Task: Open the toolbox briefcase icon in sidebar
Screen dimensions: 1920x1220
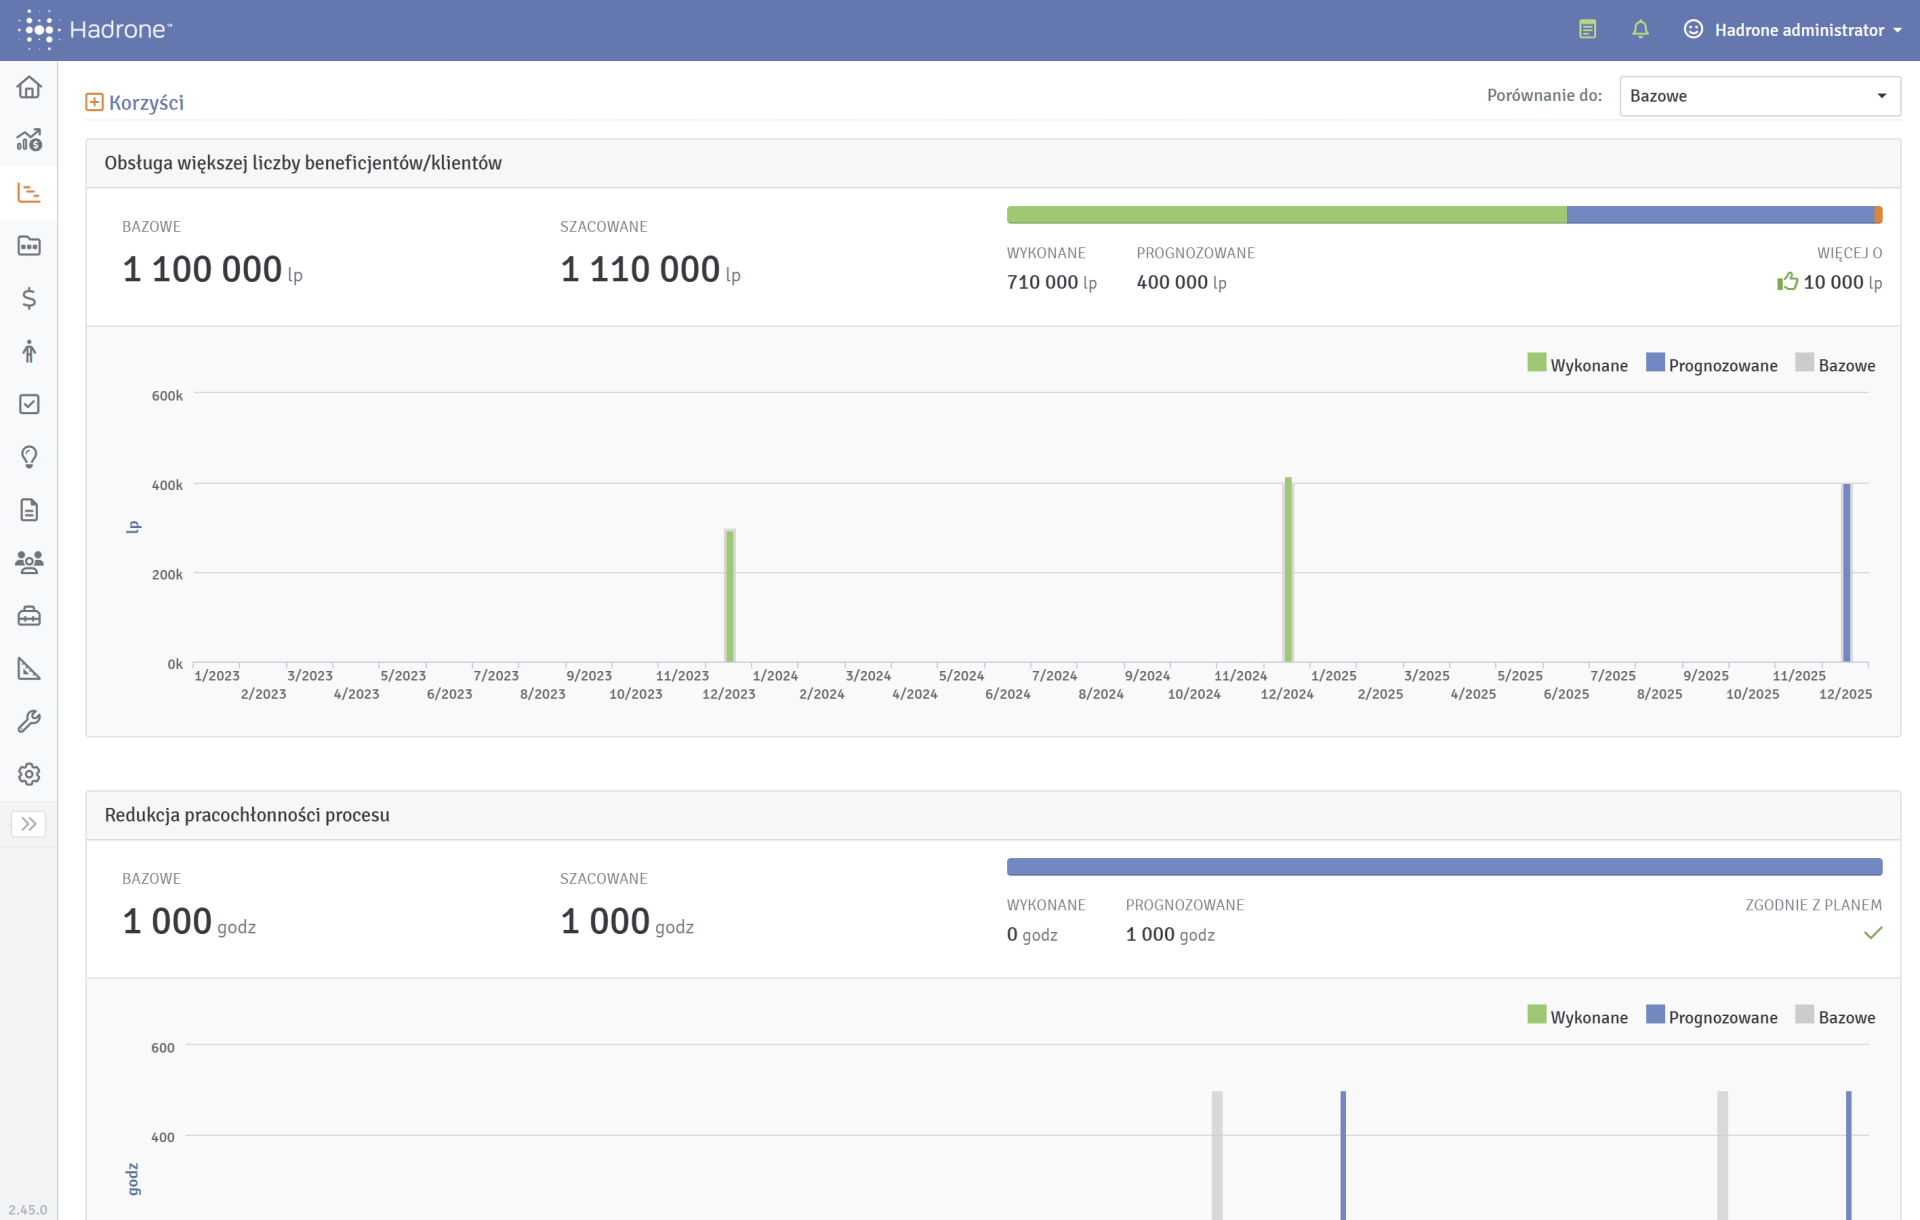Action: (x=29, y=616)
